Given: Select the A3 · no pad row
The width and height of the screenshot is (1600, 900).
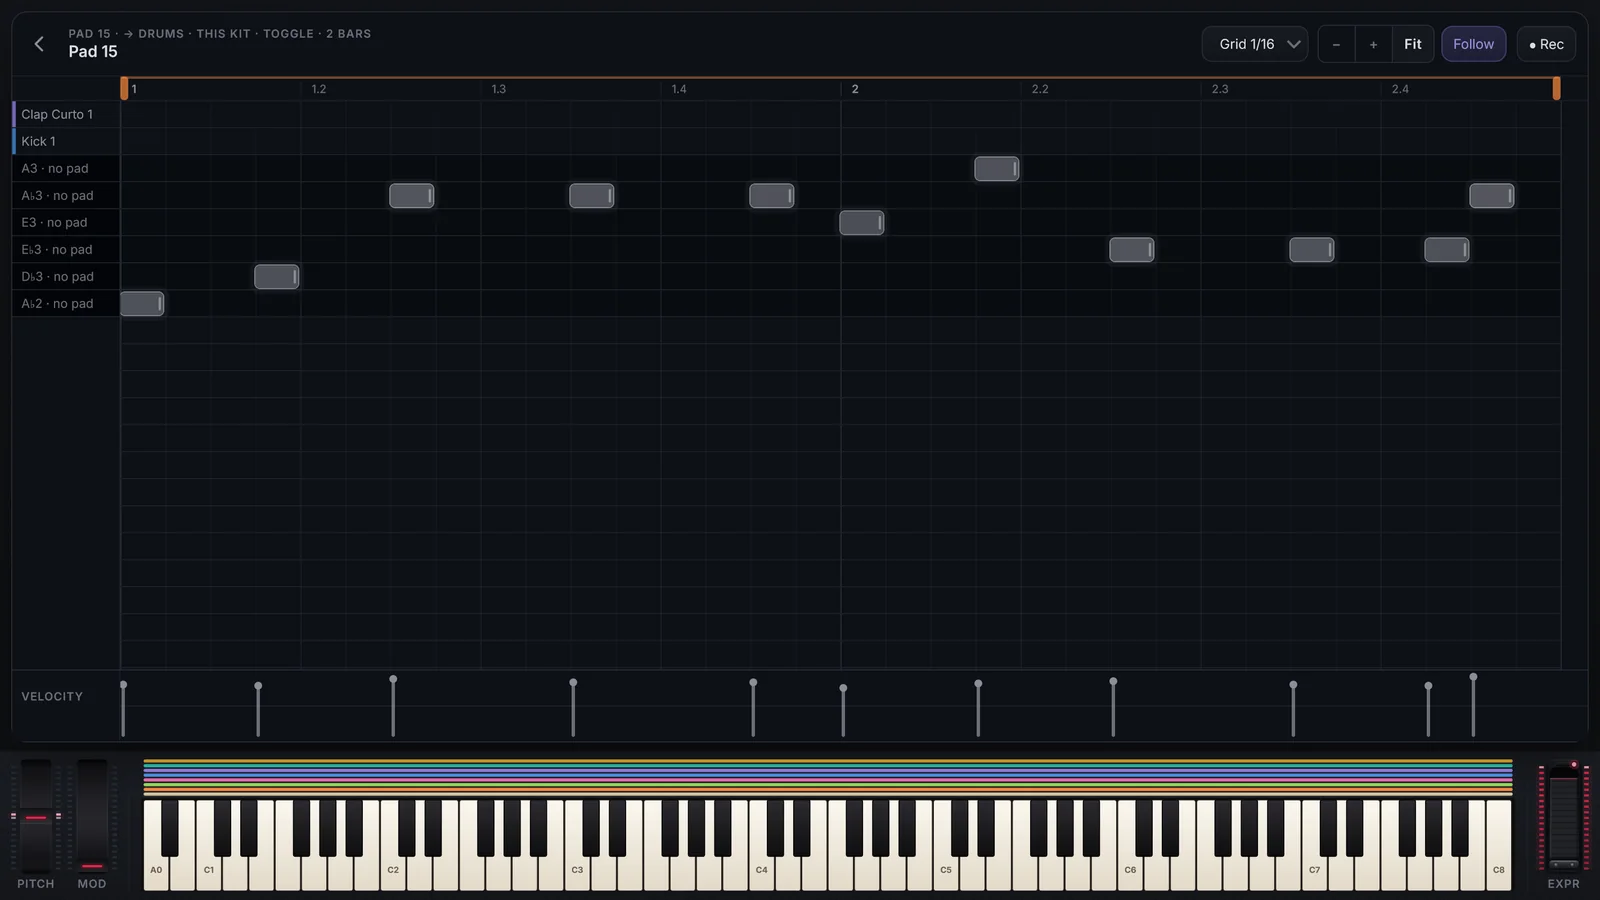Looking at the screenshot, I should (66, 168).
